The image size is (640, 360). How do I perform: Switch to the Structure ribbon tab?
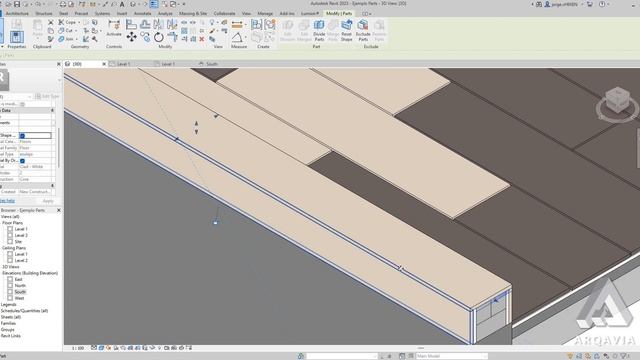point(44,13)
